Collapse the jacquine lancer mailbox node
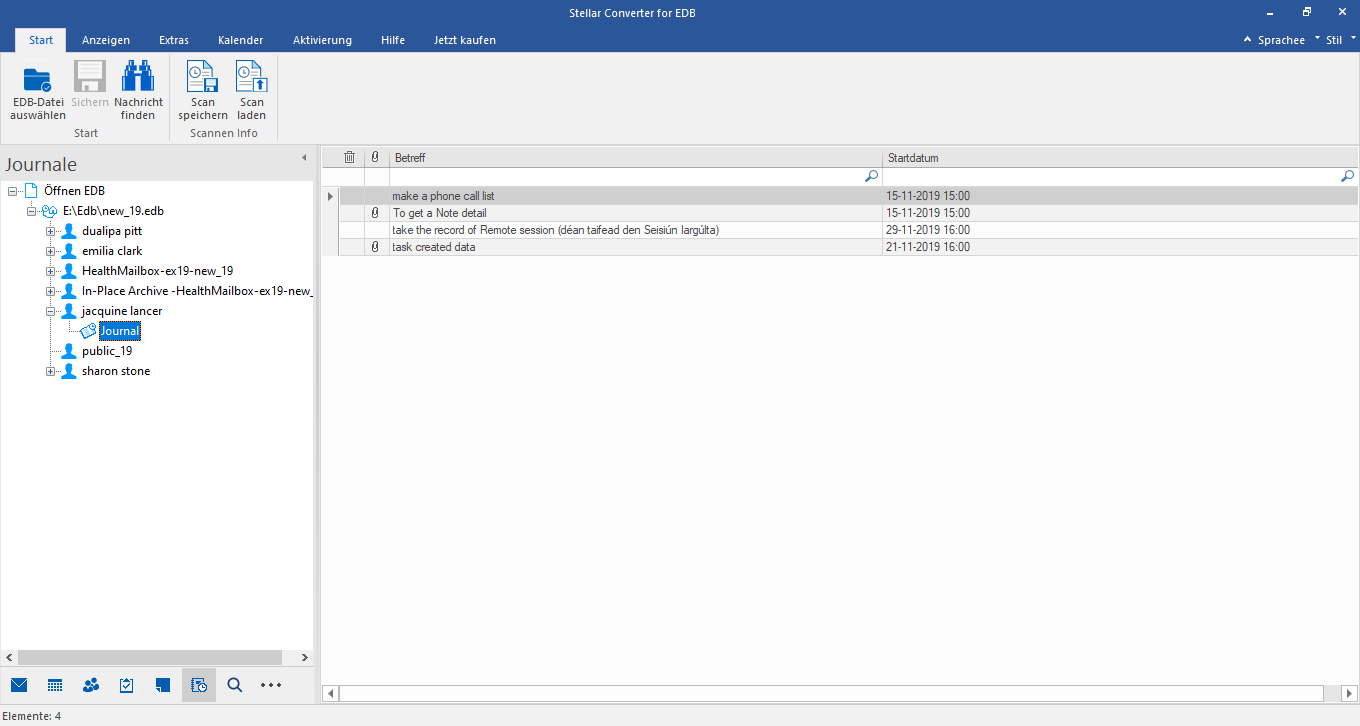This screenshot has height=726, width=1360. pos(50,311)
